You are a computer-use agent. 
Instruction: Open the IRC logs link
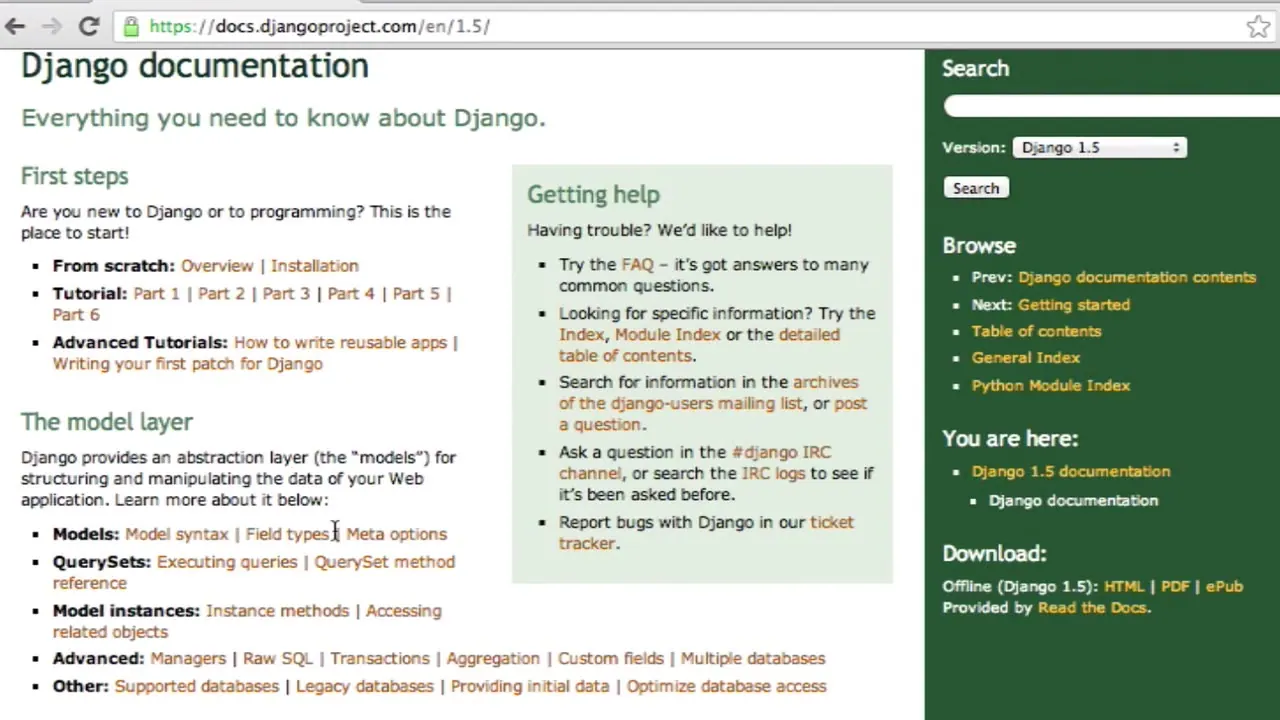[773, 474]
